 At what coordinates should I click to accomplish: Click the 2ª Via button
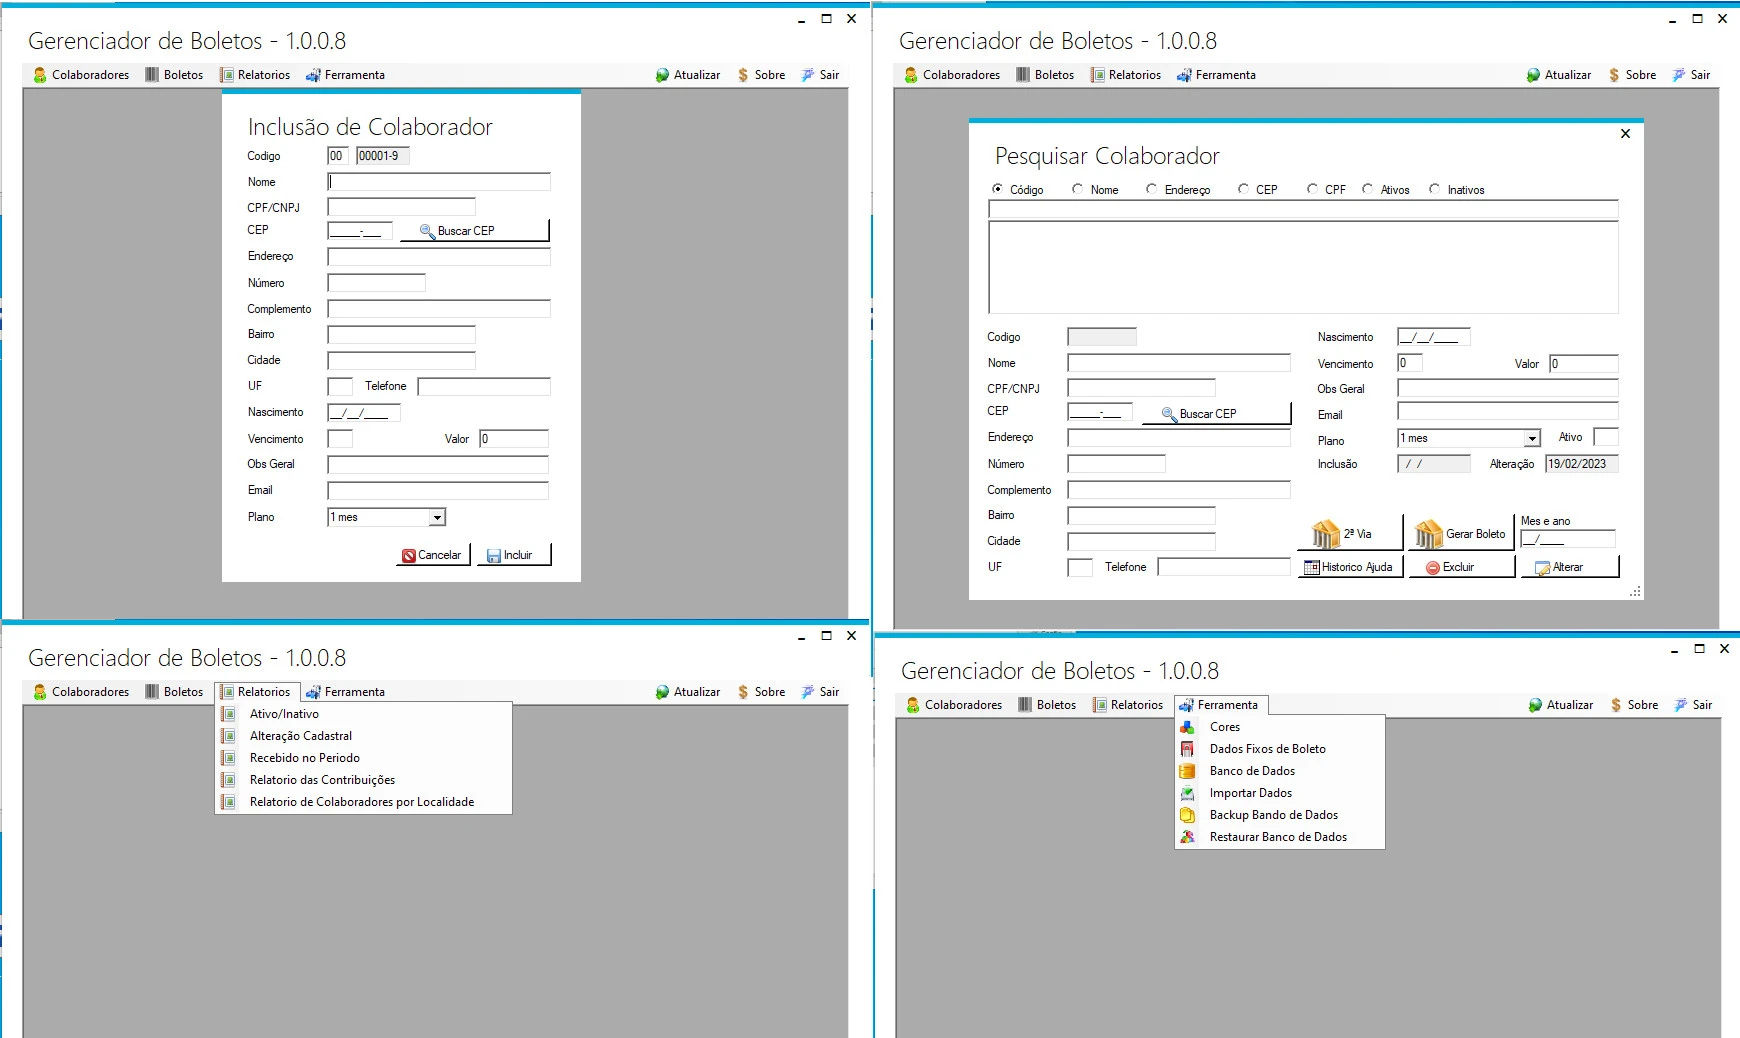coord(1349,534)
